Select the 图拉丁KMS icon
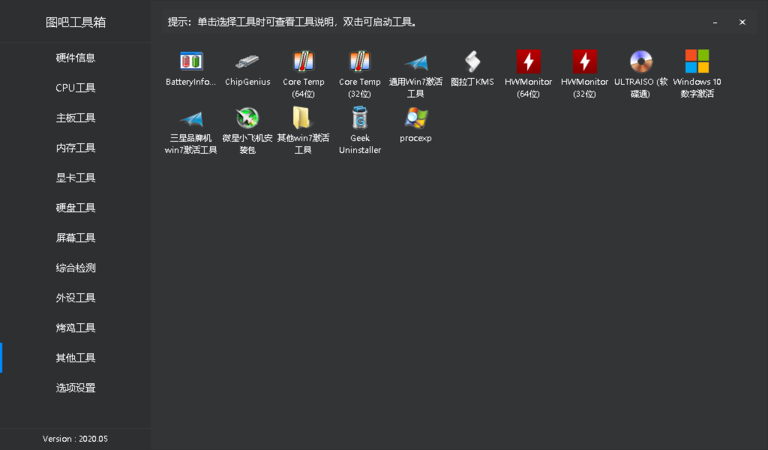Viewport: 768px width, 450px height. coord(472,62)
